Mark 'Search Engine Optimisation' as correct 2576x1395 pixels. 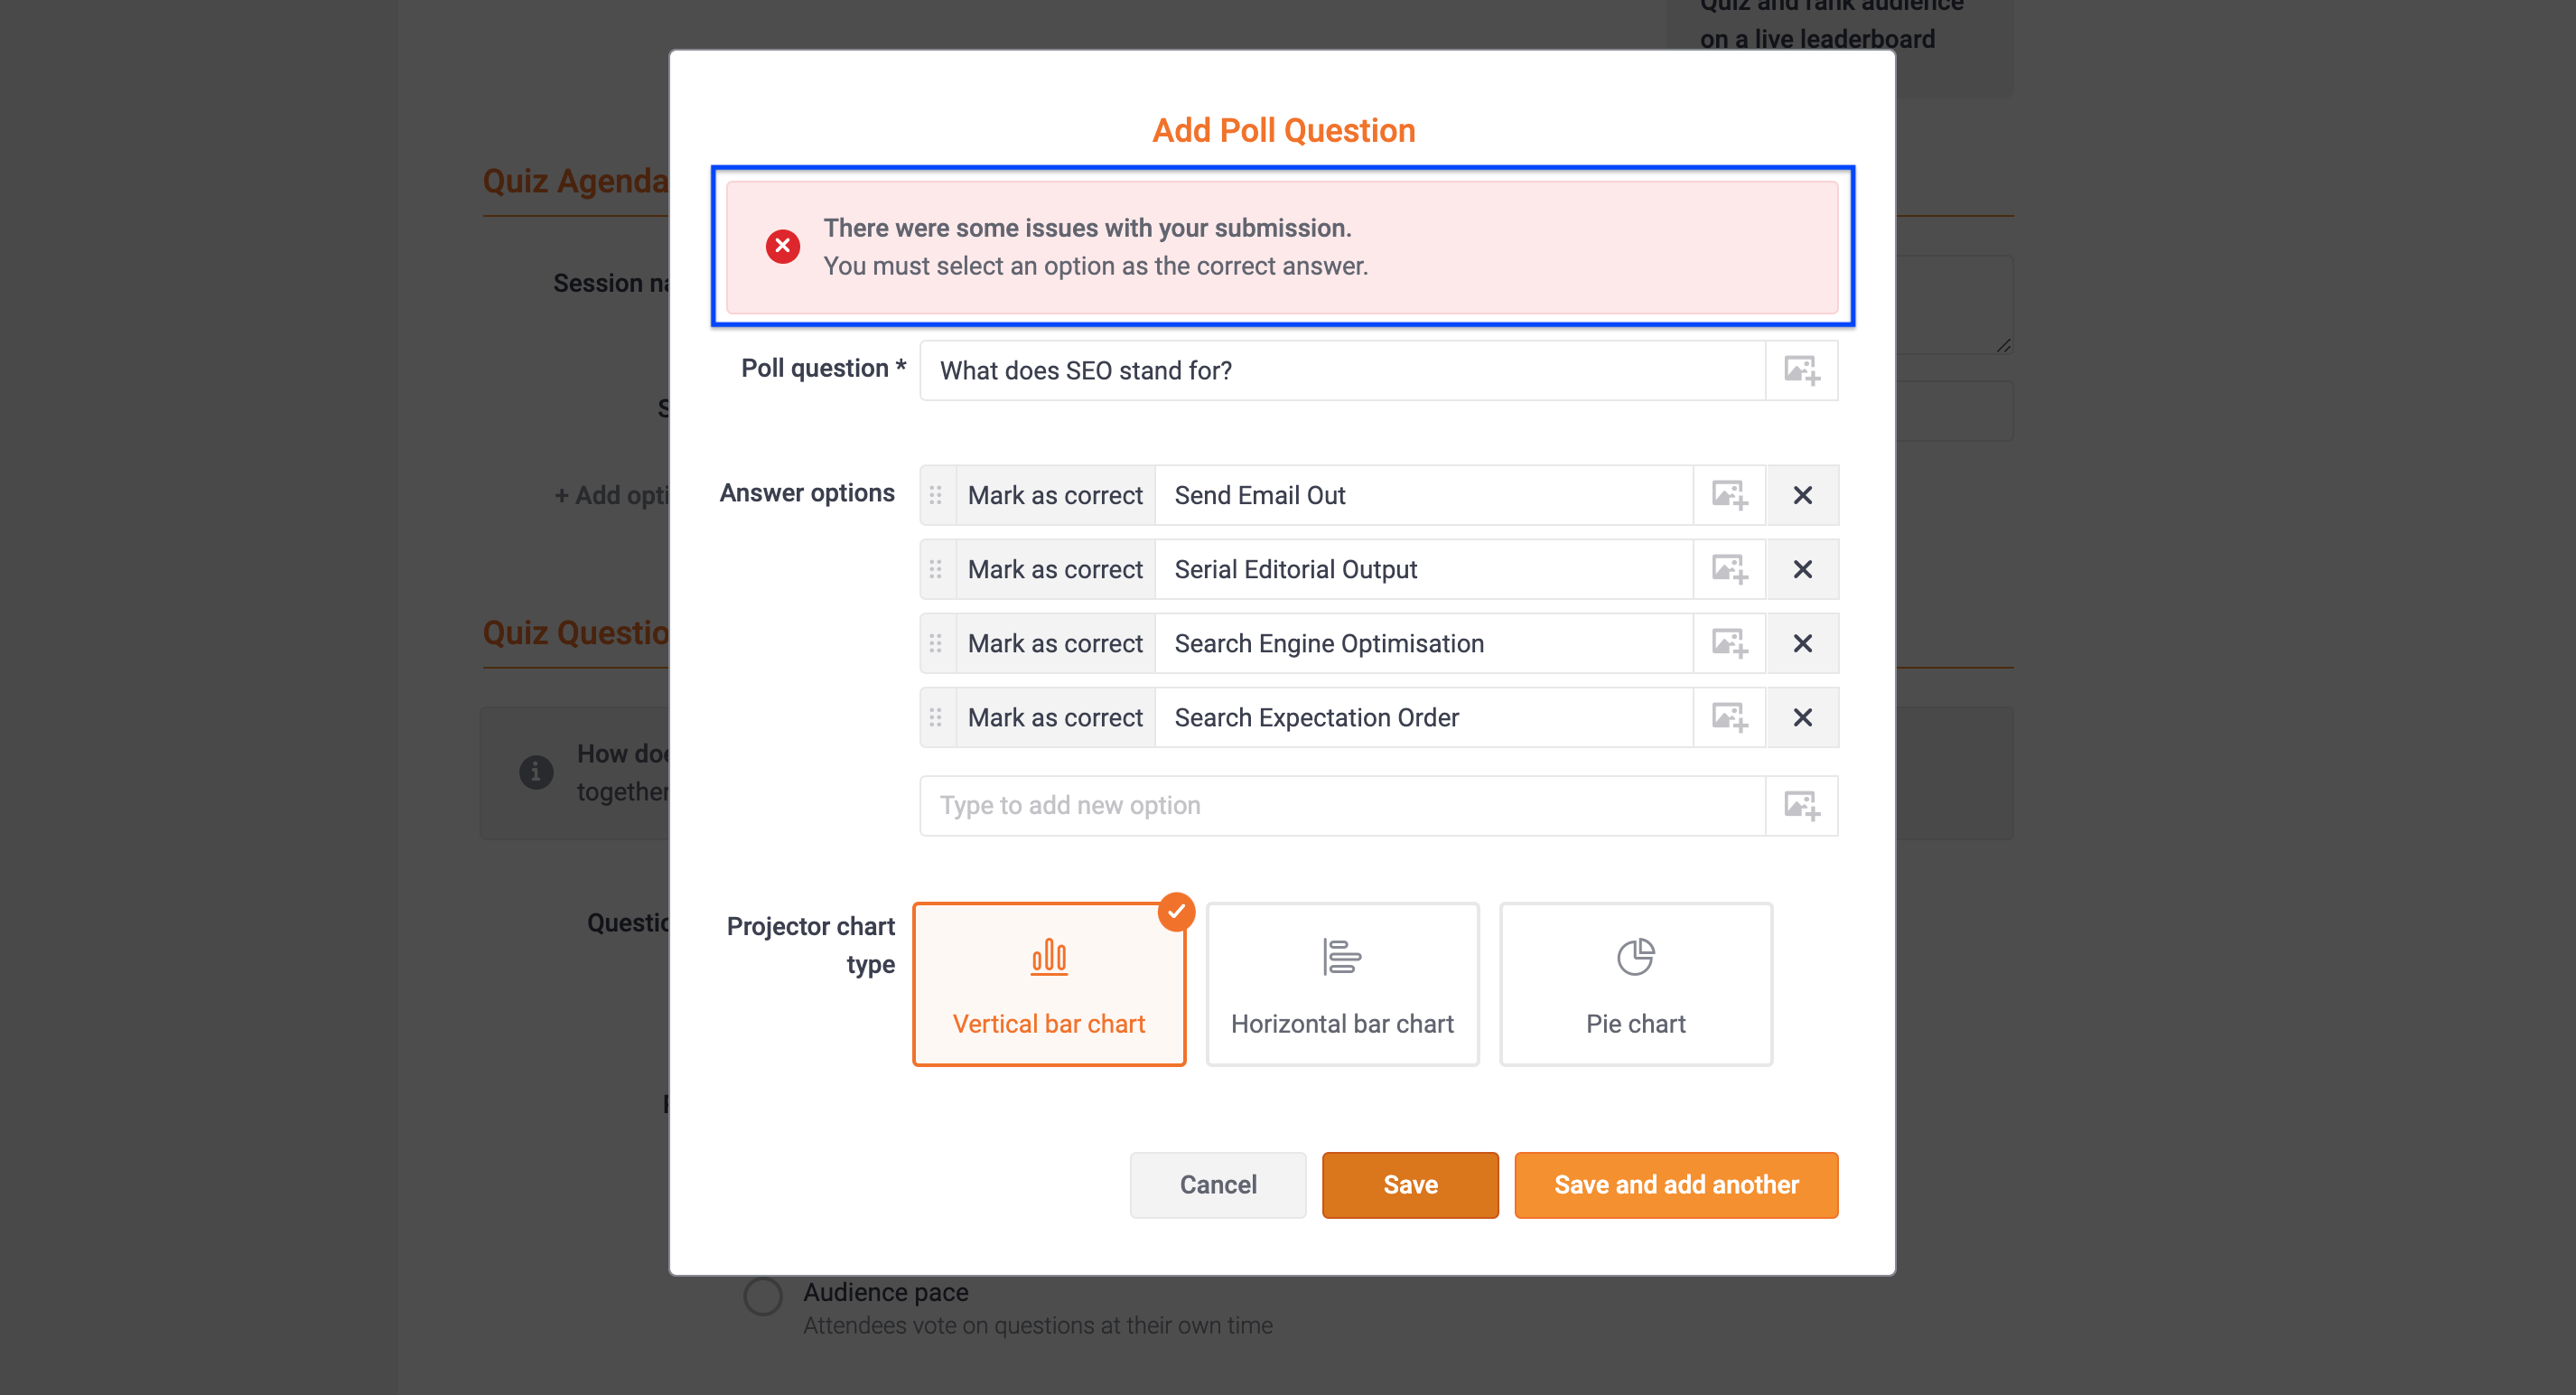point(1055,643)
